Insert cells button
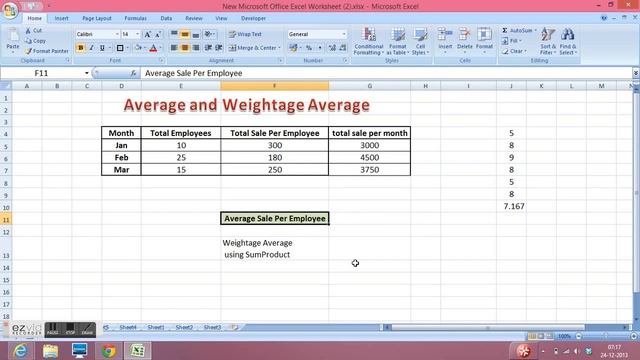The height and width of the screenshot is (360, 640). coord(445,40)
